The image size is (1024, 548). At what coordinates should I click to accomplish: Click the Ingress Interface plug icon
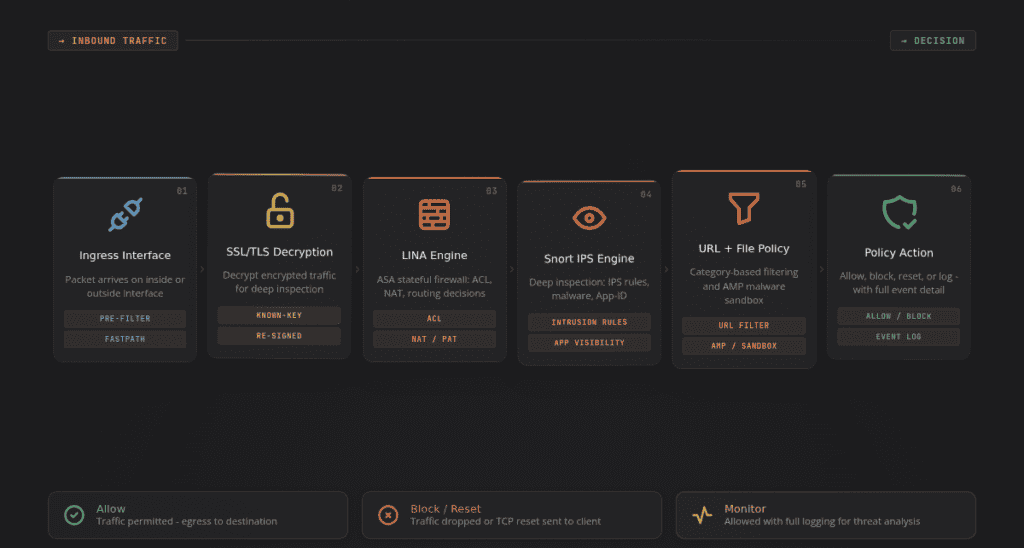click(125, 215)
